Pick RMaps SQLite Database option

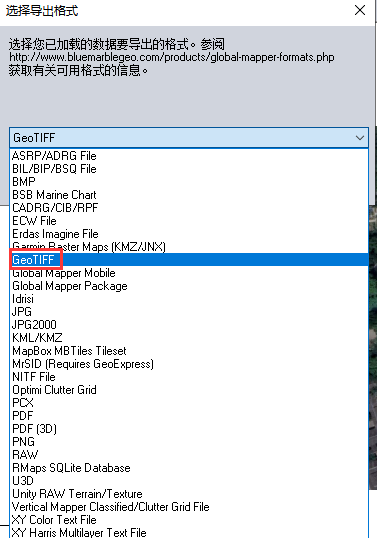pos(189,468)
